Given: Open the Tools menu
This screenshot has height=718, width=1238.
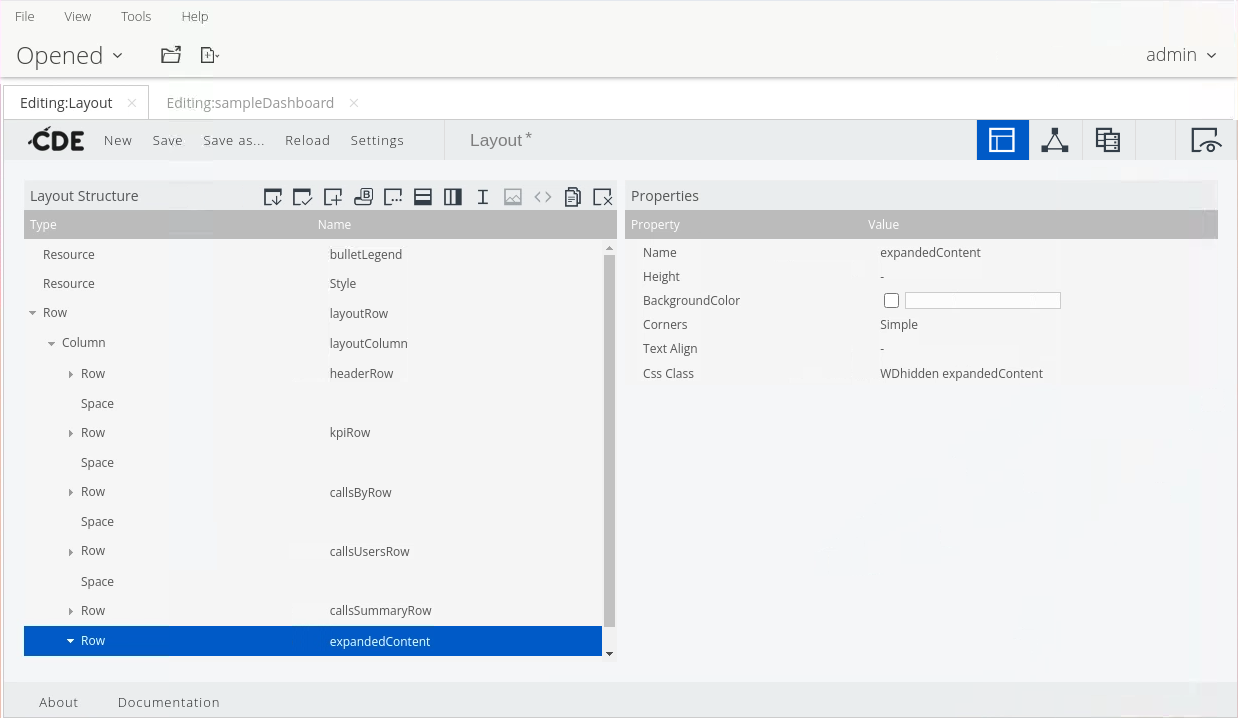Looking at the screenshot, I should (x=136, y=16).
